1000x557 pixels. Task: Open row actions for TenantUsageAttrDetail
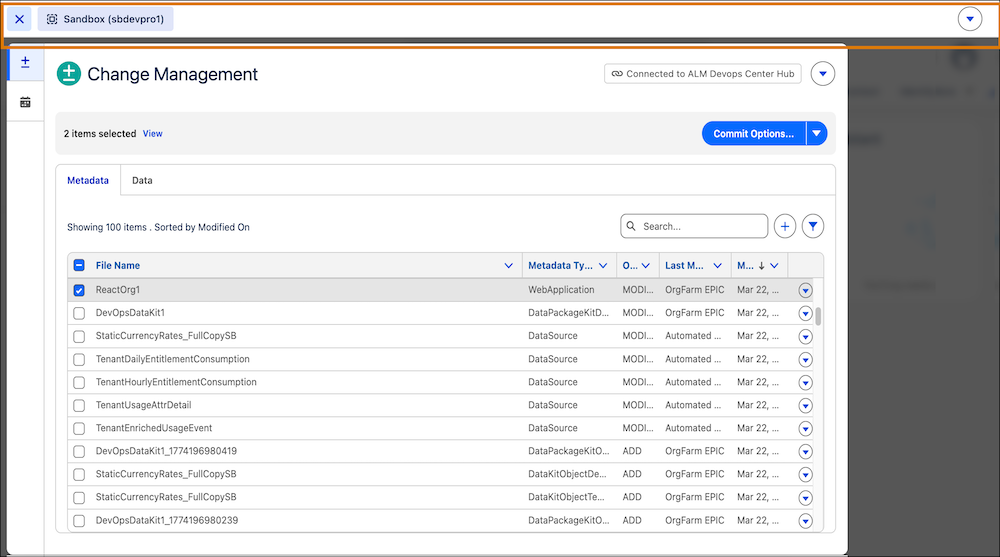tap(805, 406)
